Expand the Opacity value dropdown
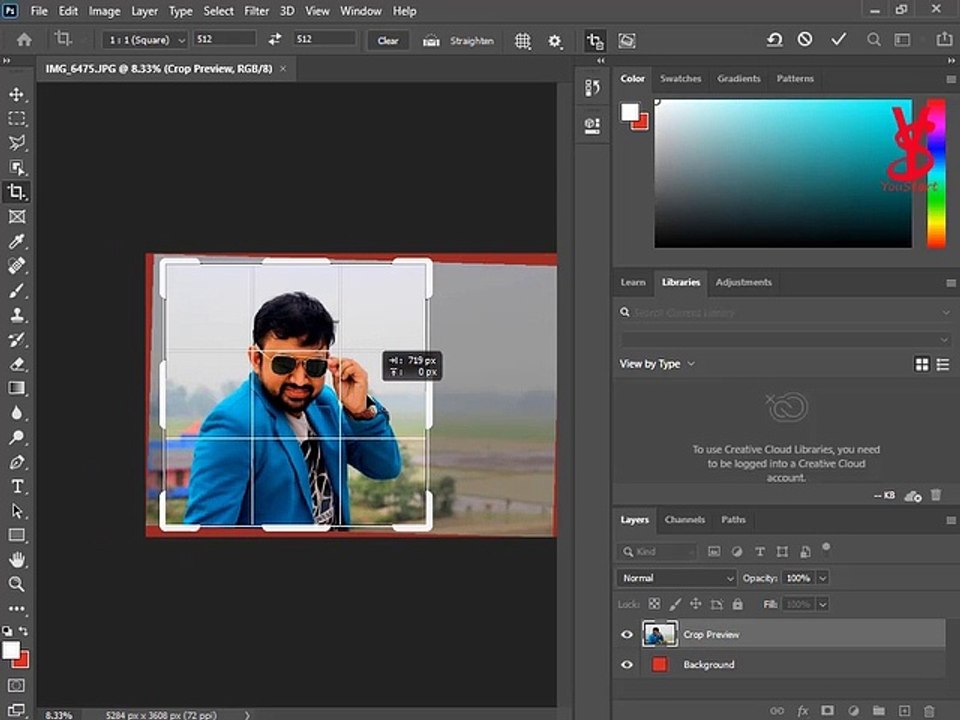Viewport: 960px width, 720px height. pos(822,578)
